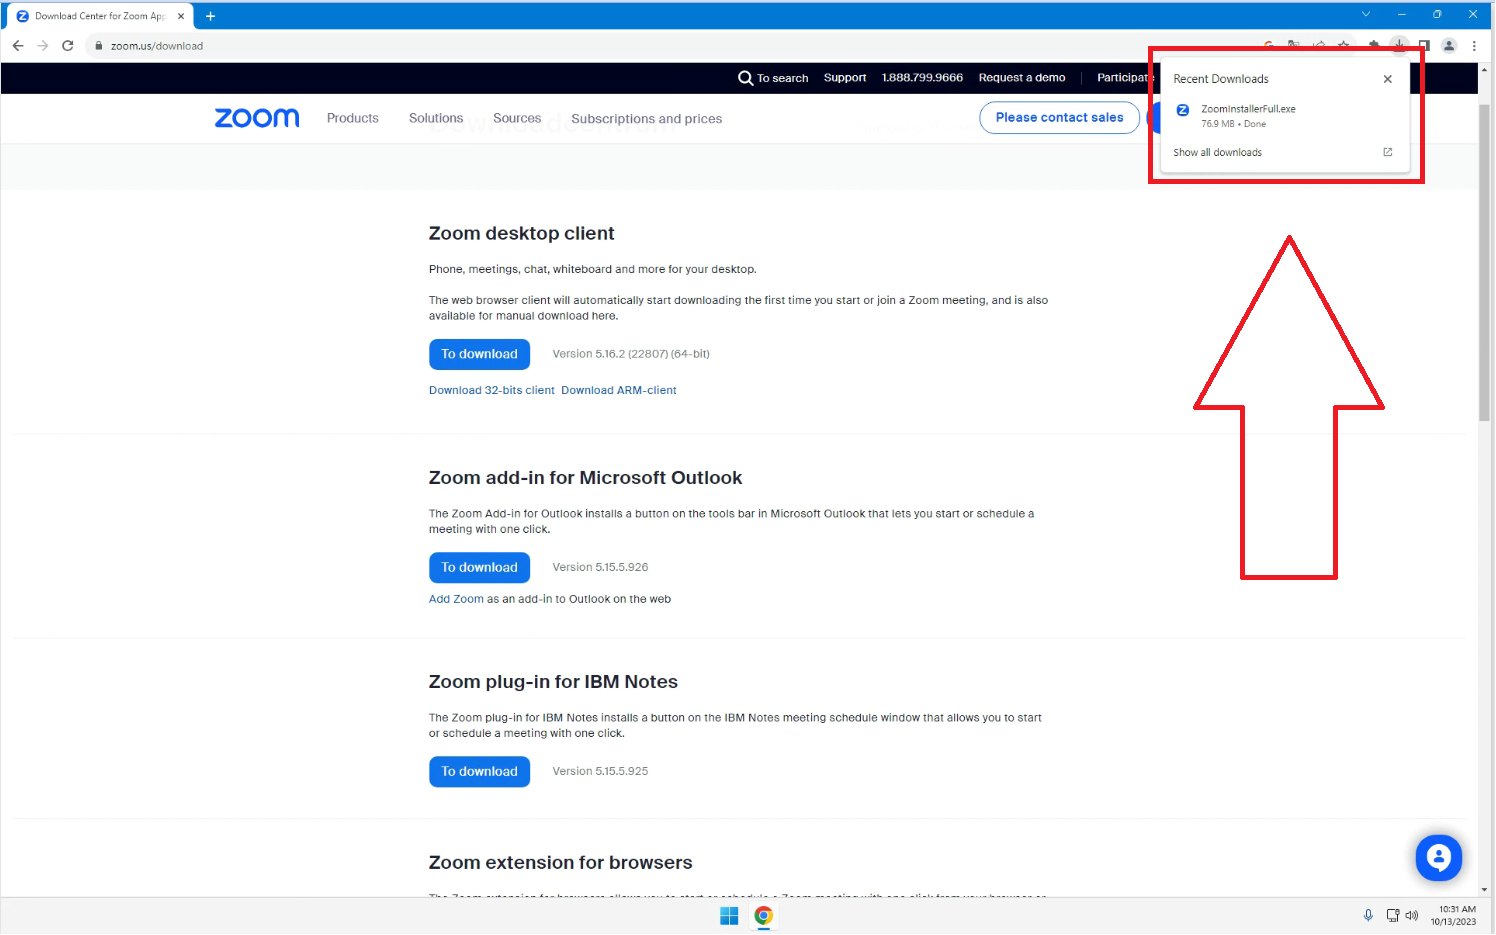This screenshot has height=935, width=1496.
Task: Click the Please contact sales button
Action: point(1060,118)
